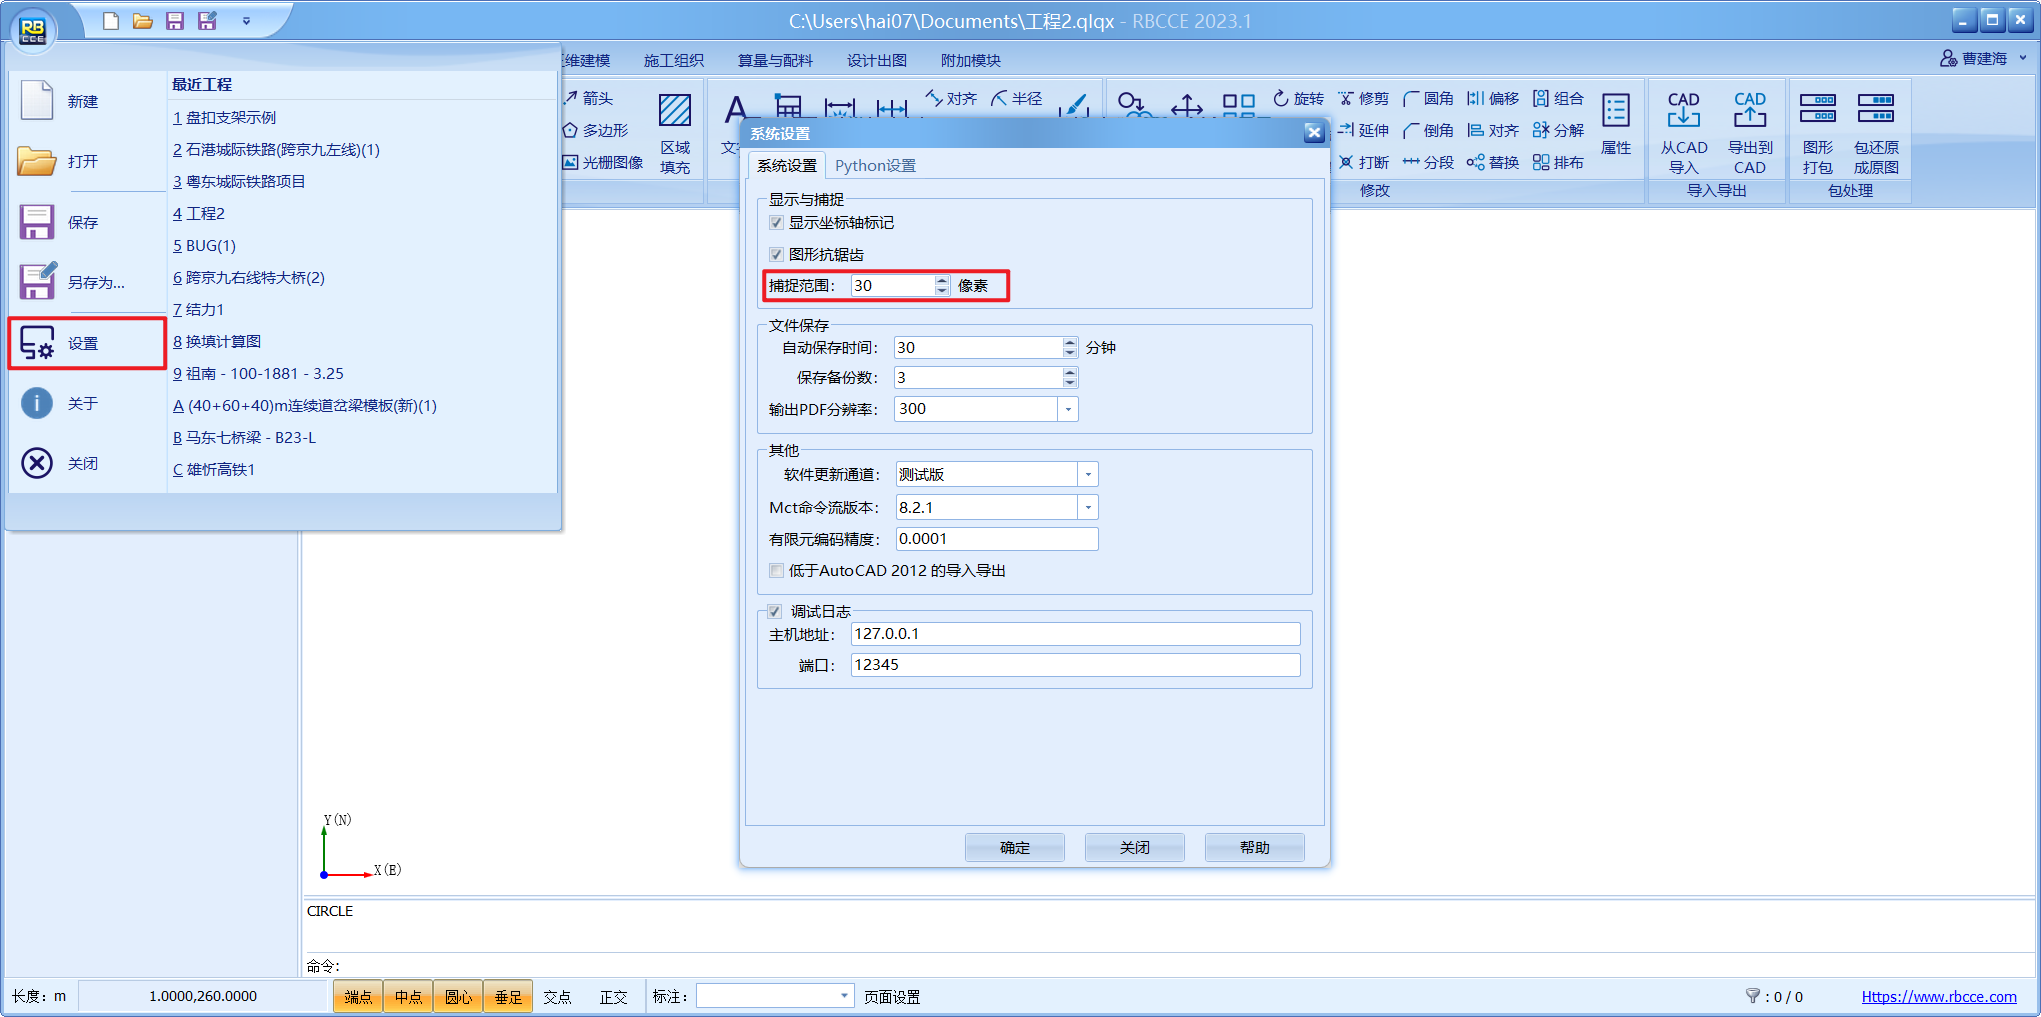Image resolution: width=2041 pixels, height=1017 pixels.
Task: Click the 旋转 rotate tool
Action: click(x=1298, y=98)
